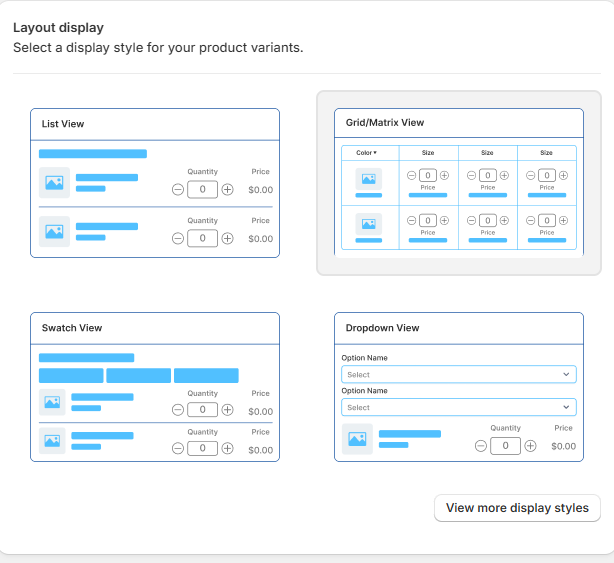The image size is (614, 563).
Task: Click minus in Grid second row, first Size column
Action: [412, 220]
